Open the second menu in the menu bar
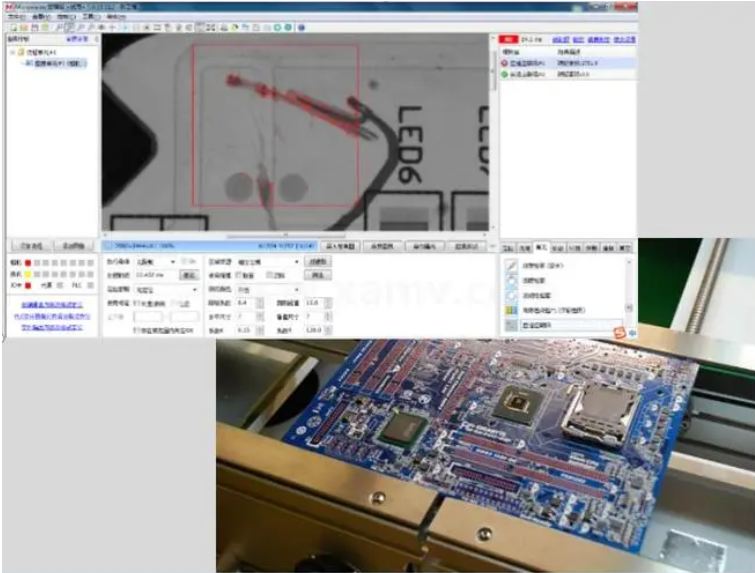Image resolution: width=755 pixels, height=573 pixels. (x=41, y=16)
